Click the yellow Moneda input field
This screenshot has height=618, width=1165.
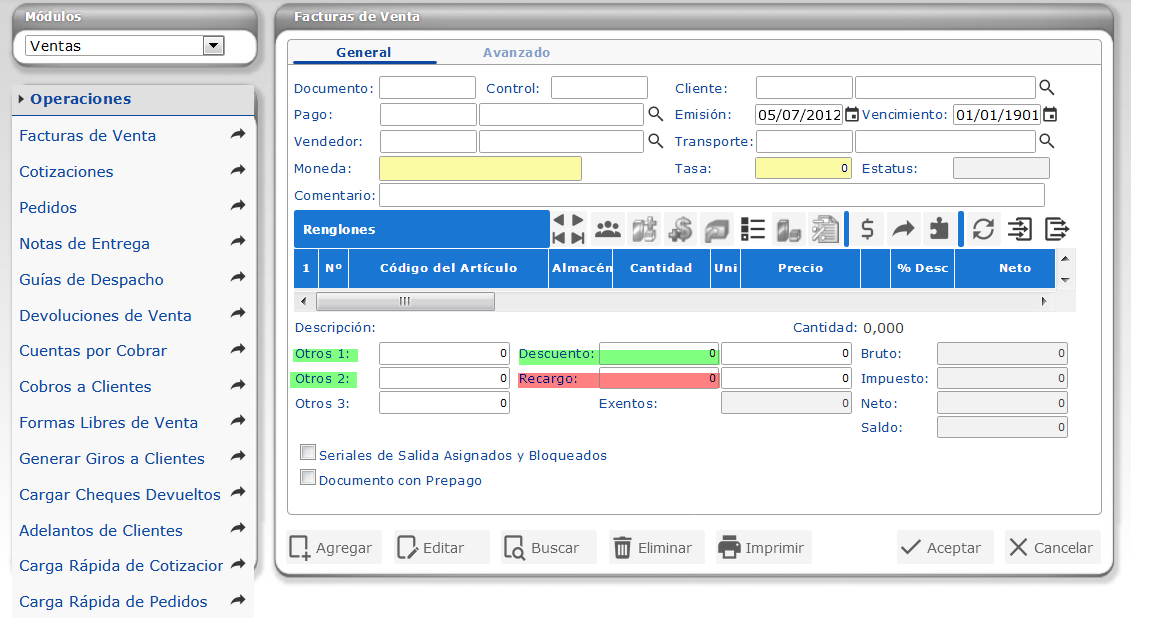tap(480, 168)
